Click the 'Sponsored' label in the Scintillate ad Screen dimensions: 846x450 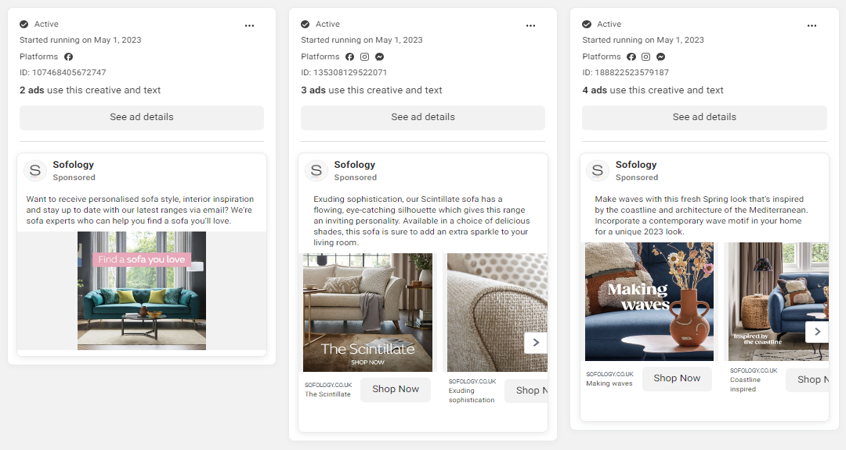click(355, 178)
